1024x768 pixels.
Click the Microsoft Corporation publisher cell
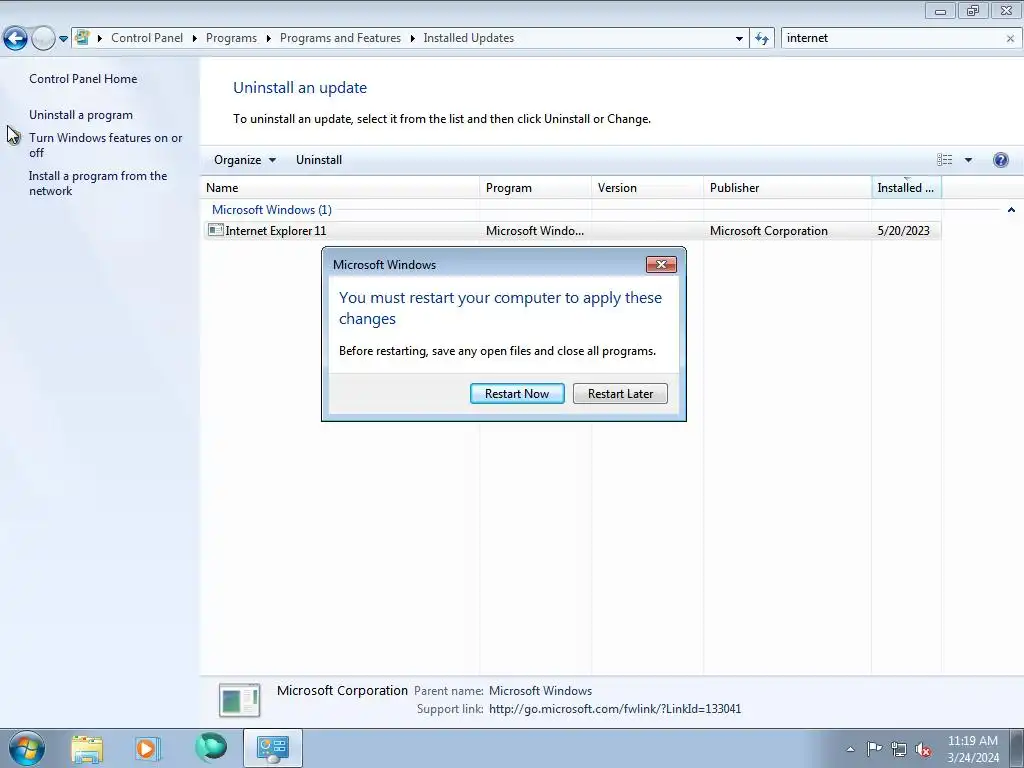tap(769, 231)
